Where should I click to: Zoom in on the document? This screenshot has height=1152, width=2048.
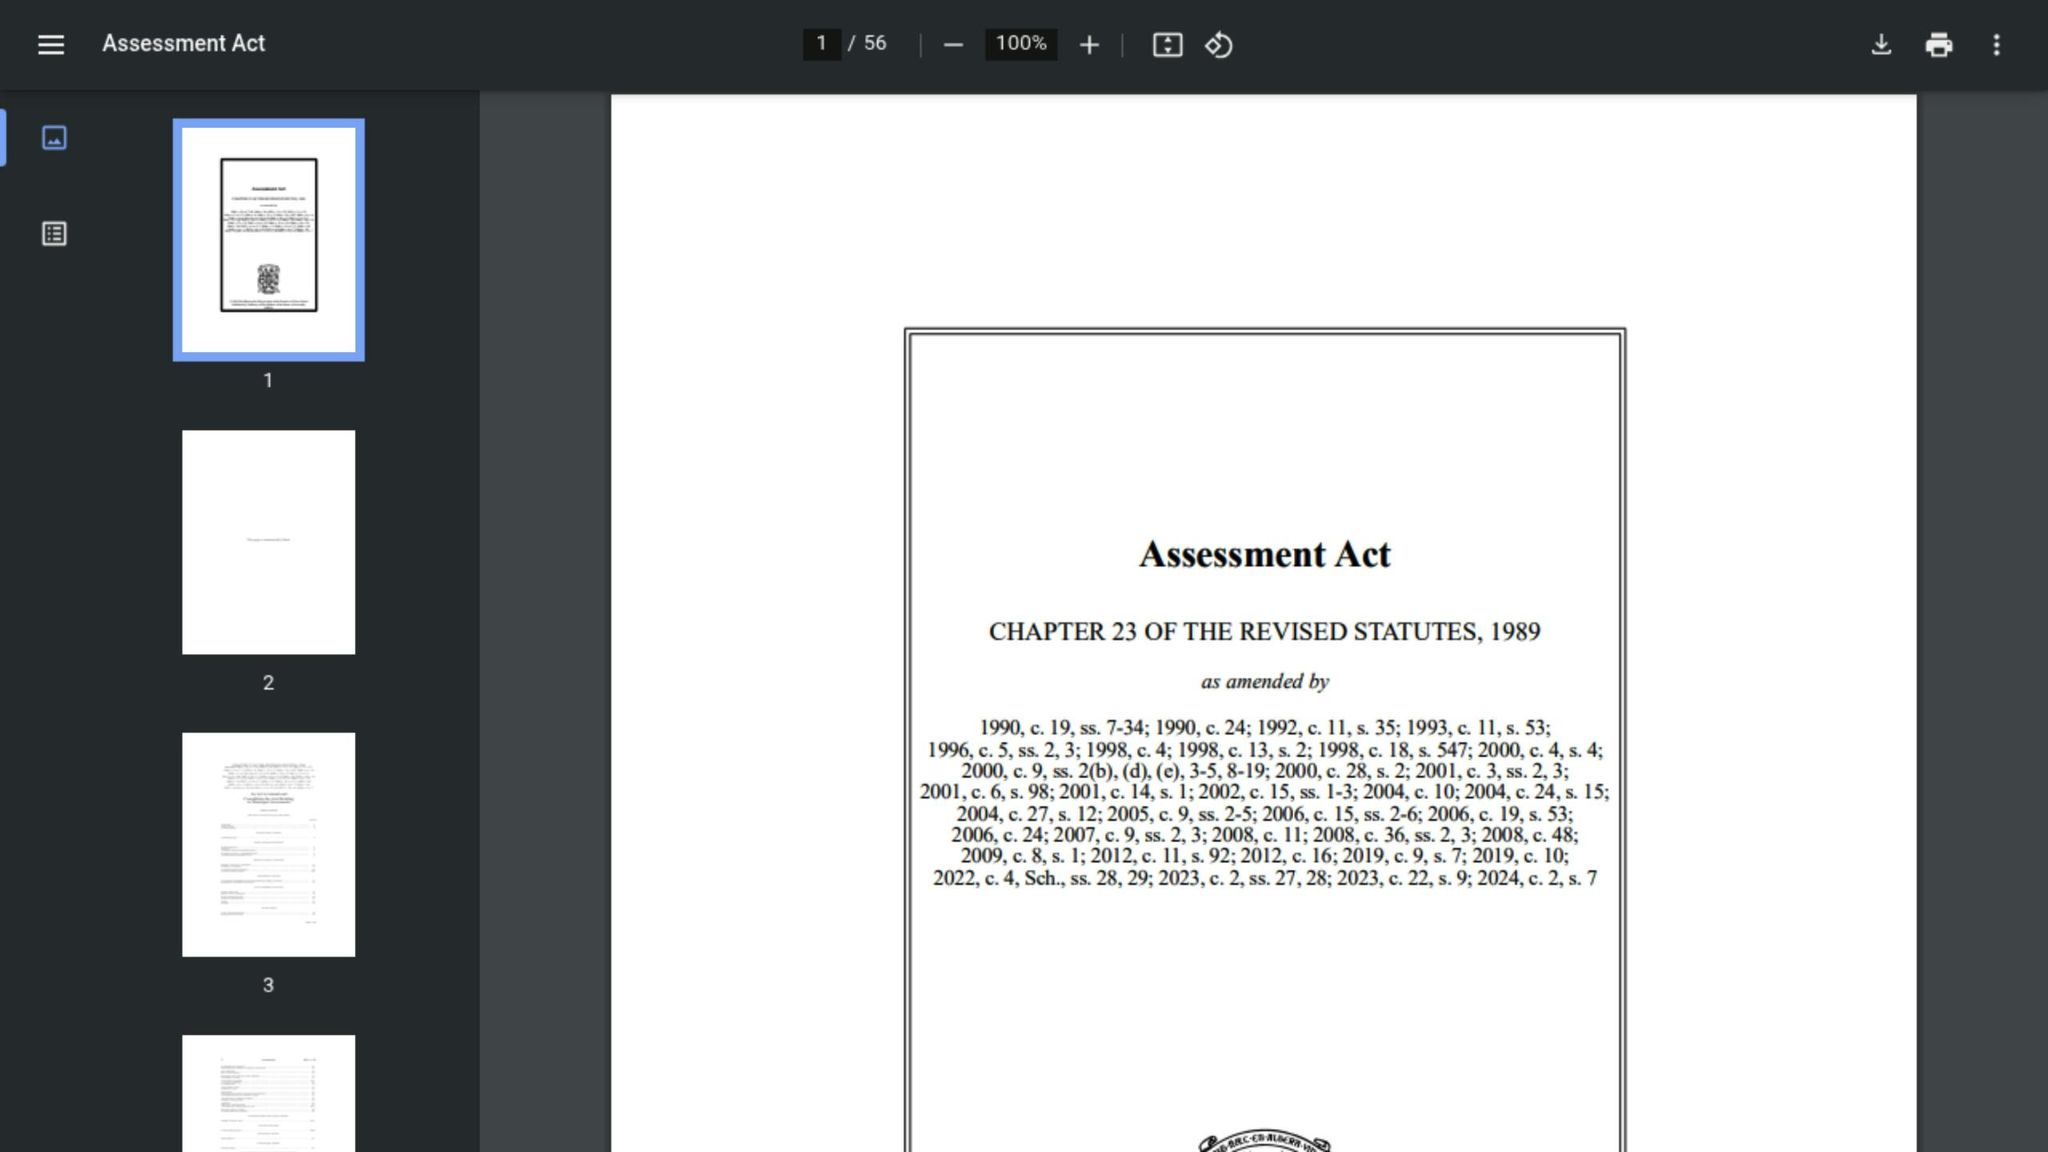(1089, 44)
